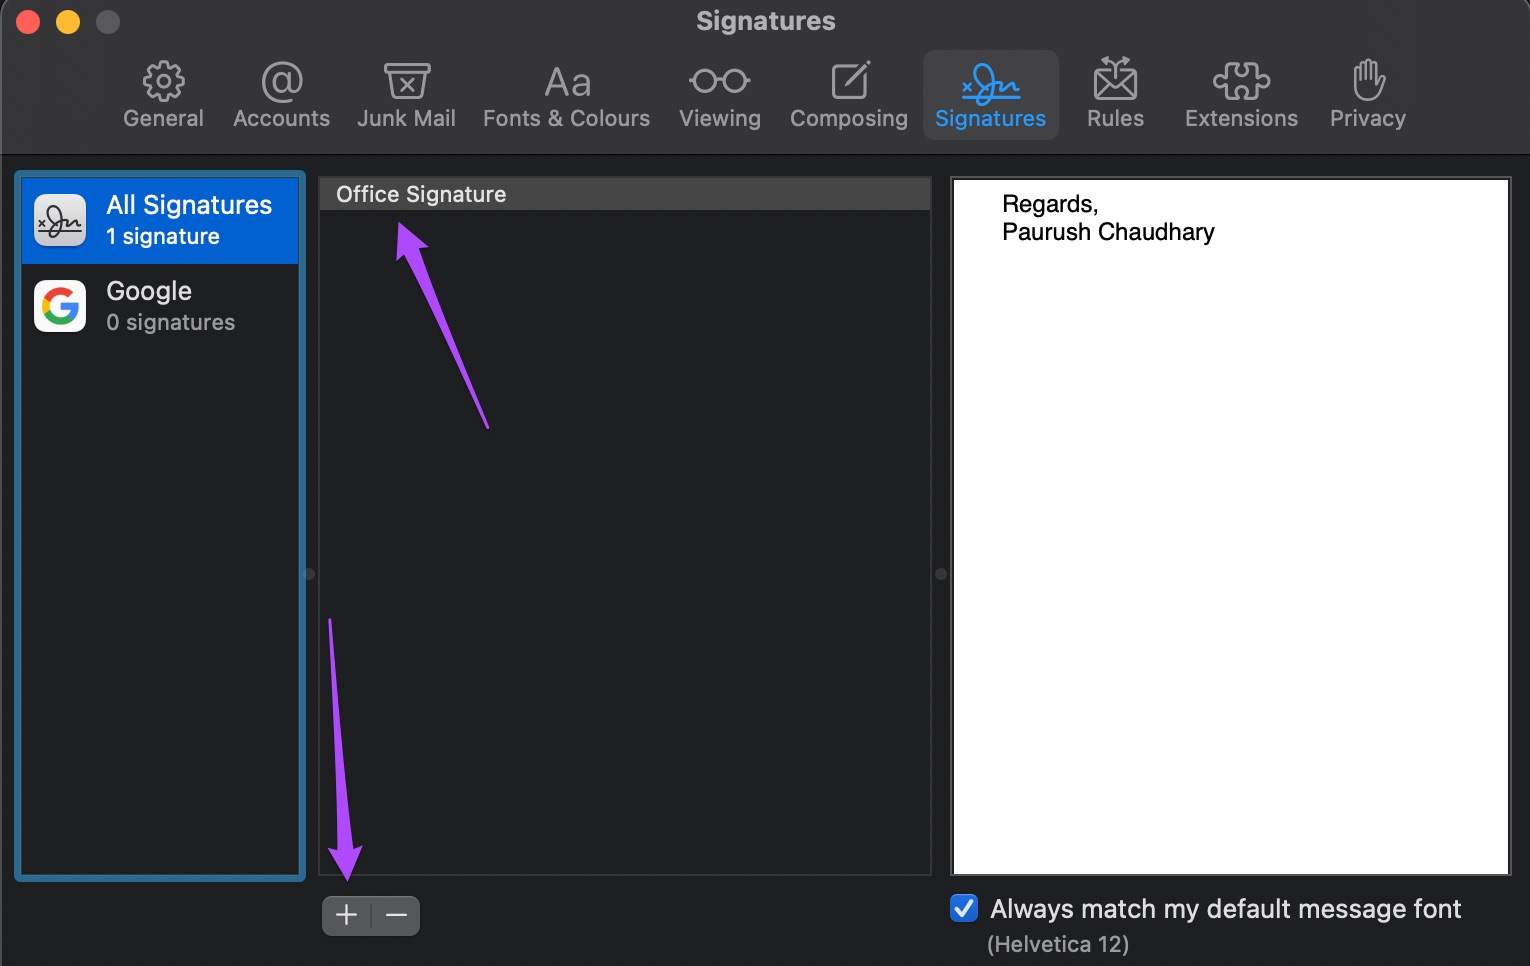The height and width of the screenshot is (966, 1530).
Task: Open the Rules preferences pane
Action: click(x=1115, y=96)
